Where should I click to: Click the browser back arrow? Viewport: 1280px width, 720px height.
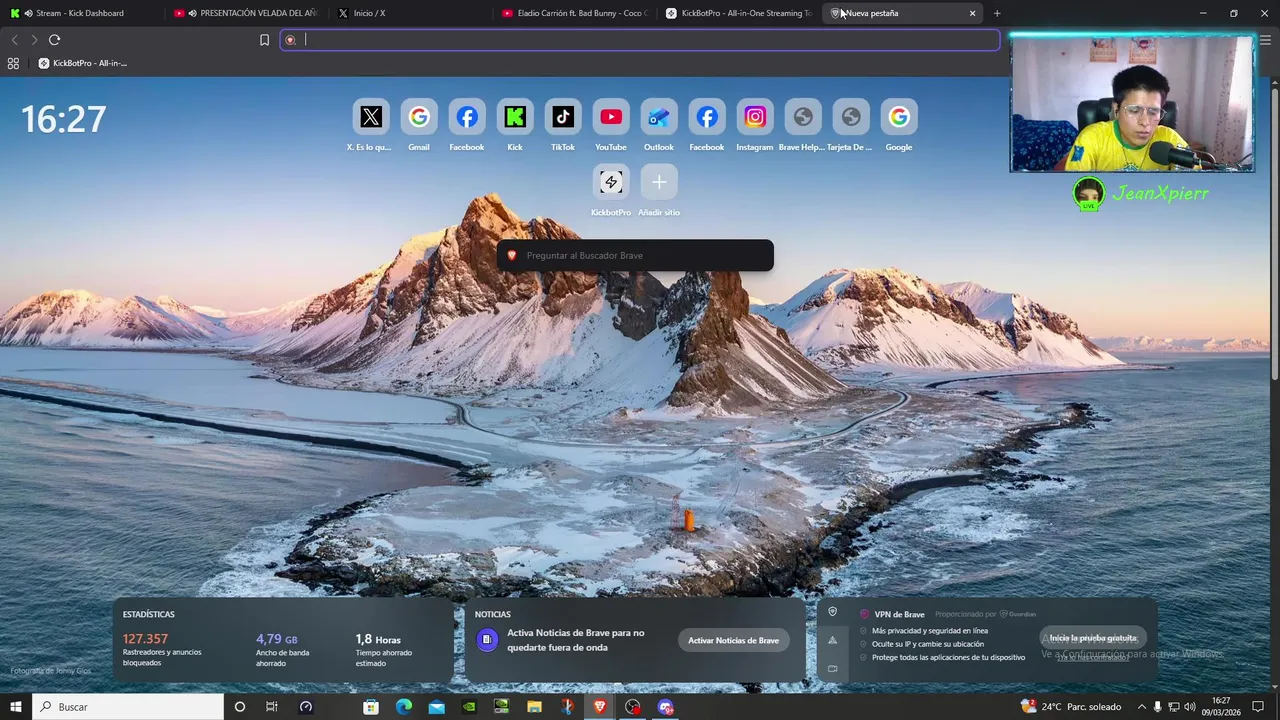point(14,40)
